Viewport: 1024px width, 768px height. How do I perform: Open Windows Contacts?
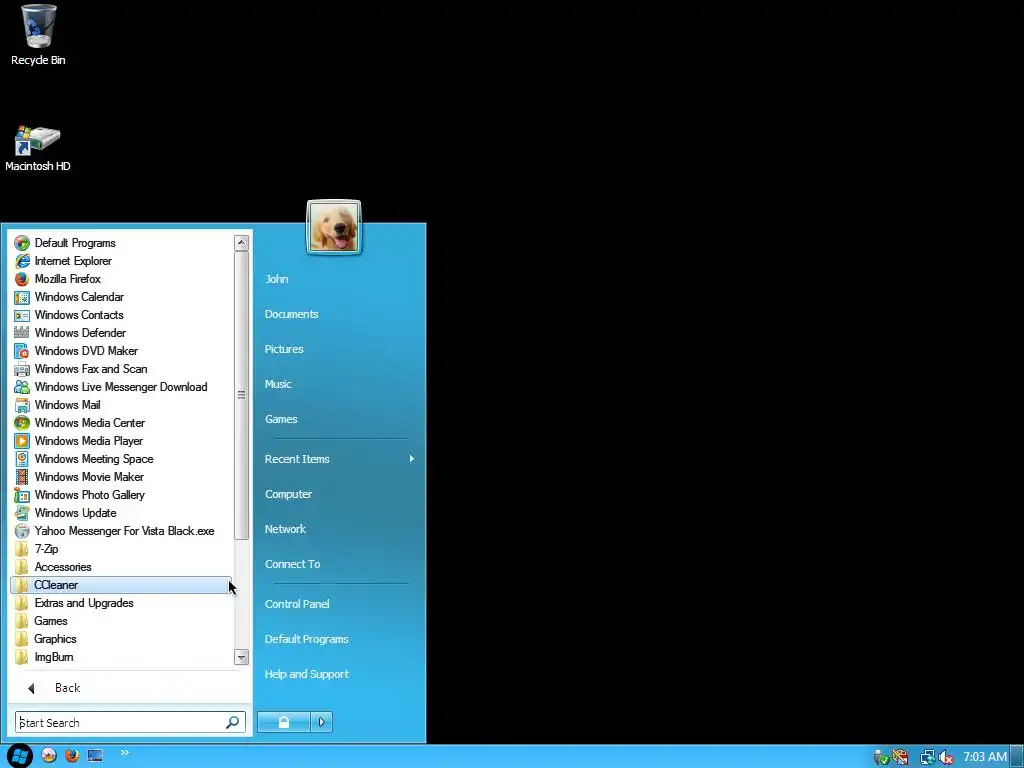[121, 315]
